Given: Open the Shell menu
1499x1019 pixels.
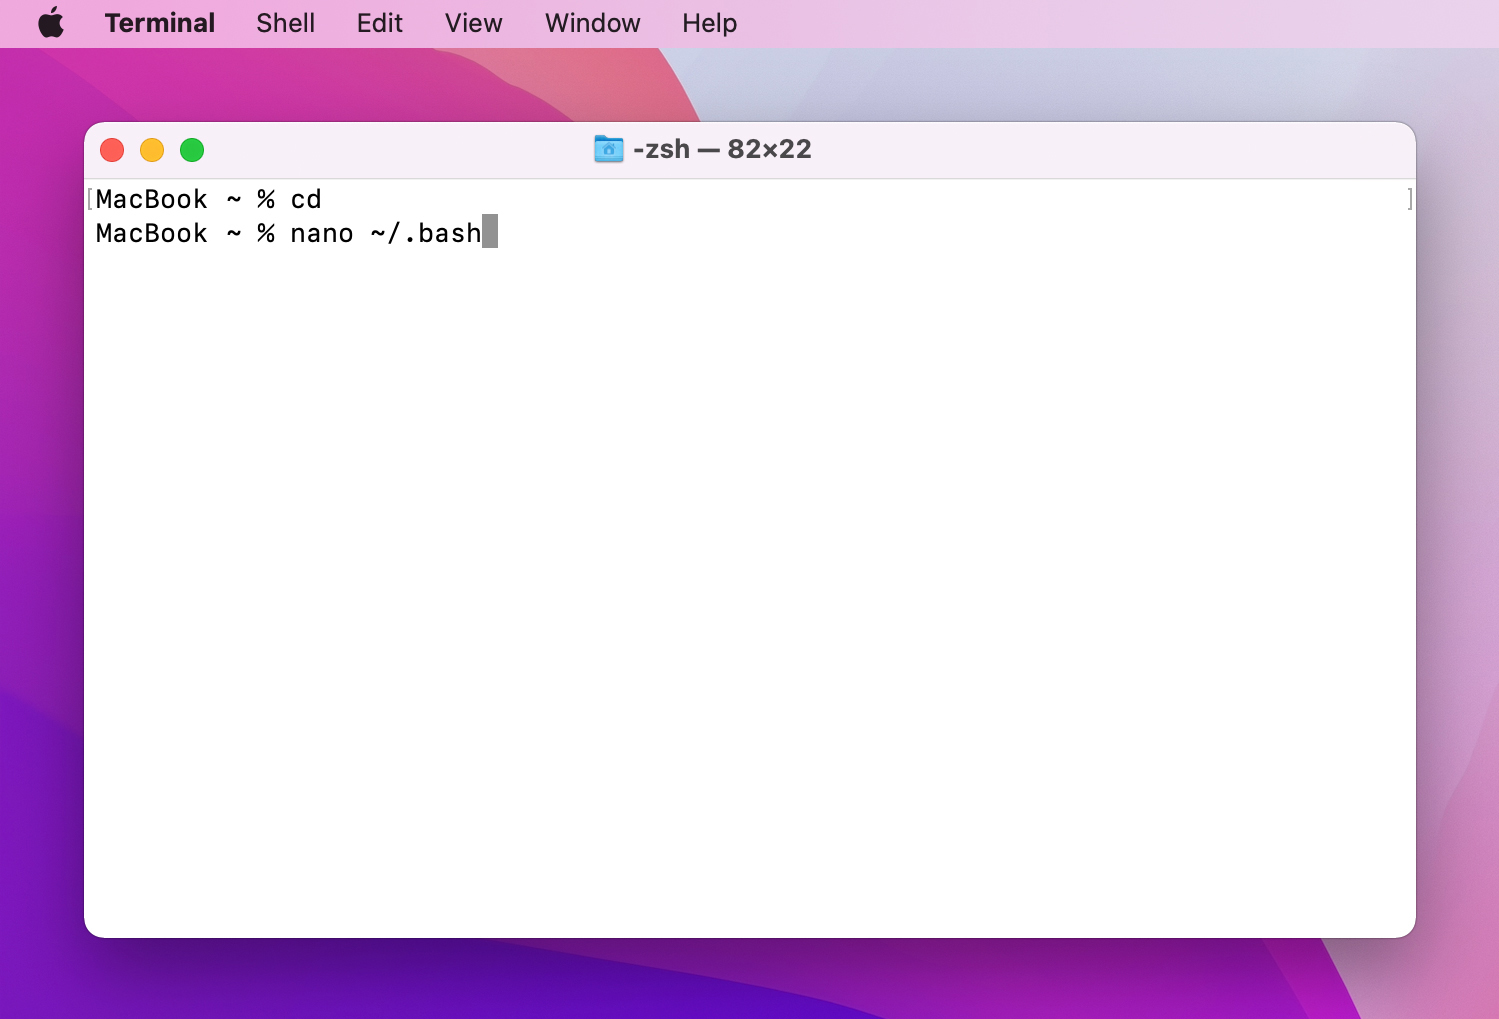Looking at the screenshot, I should 285,22.
